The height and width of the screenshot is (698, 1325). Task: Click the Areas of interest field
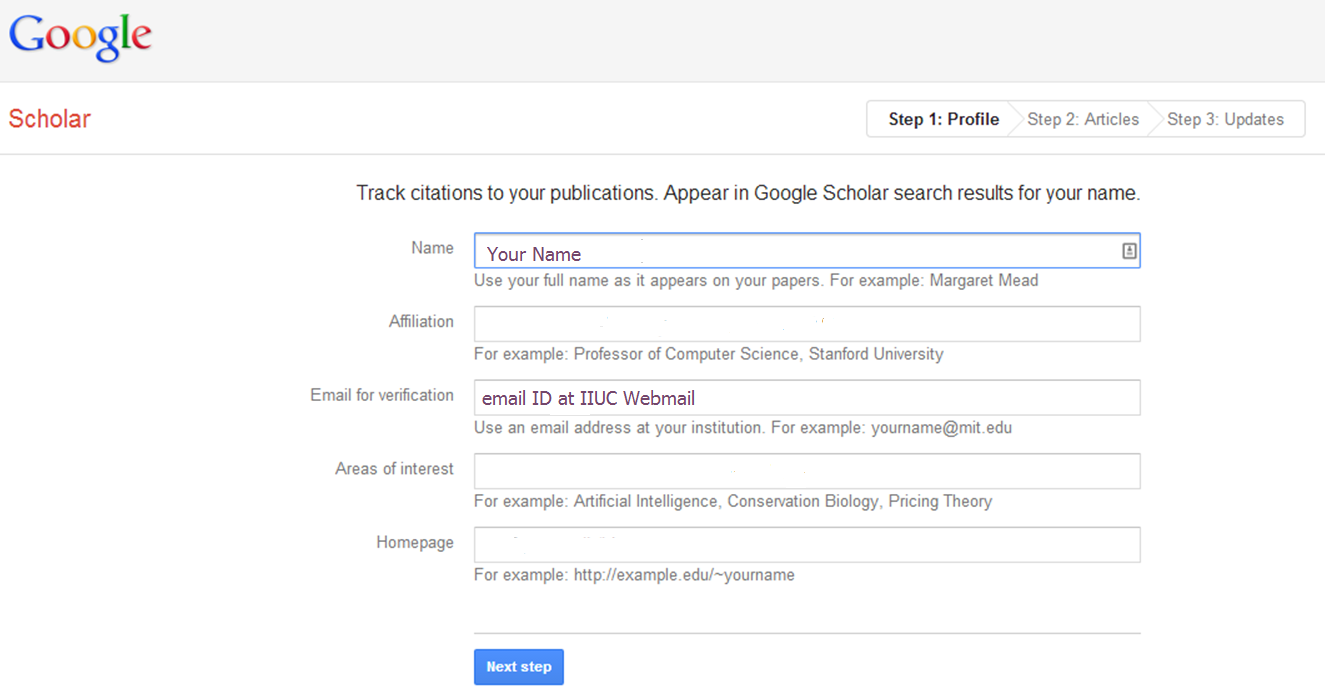point(807,471)
